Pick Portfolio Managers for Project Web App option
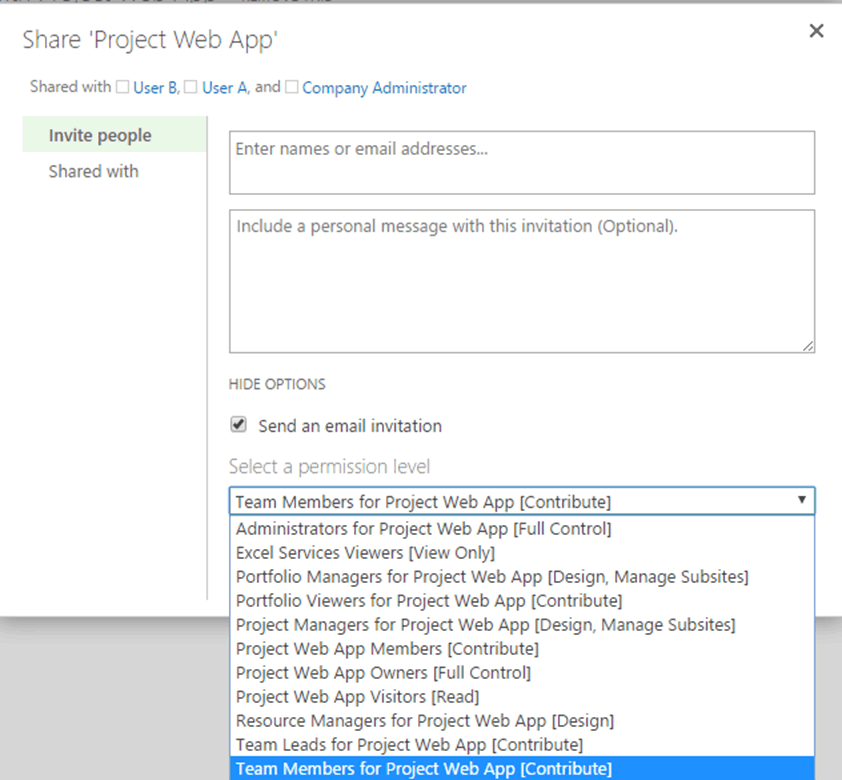Viewport: 842px width, 780px height. [x=522, y=577]
